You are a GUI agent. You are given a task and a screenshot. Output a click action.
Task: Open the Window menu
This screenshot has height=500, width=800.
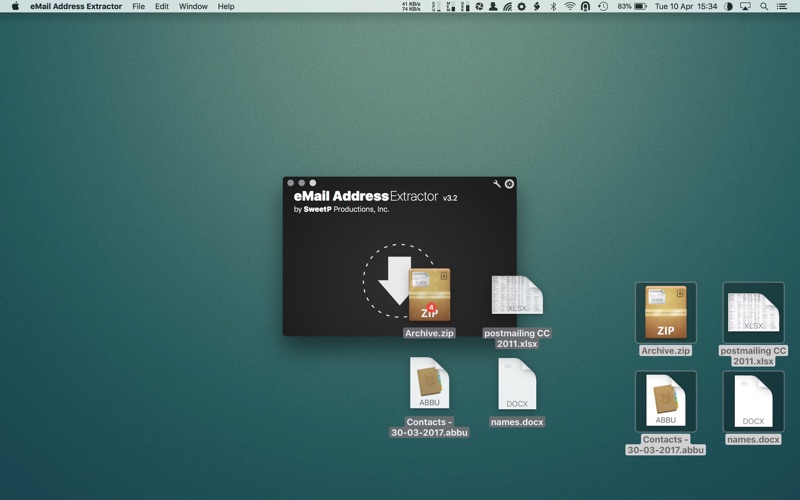click(x=193, y=6)
